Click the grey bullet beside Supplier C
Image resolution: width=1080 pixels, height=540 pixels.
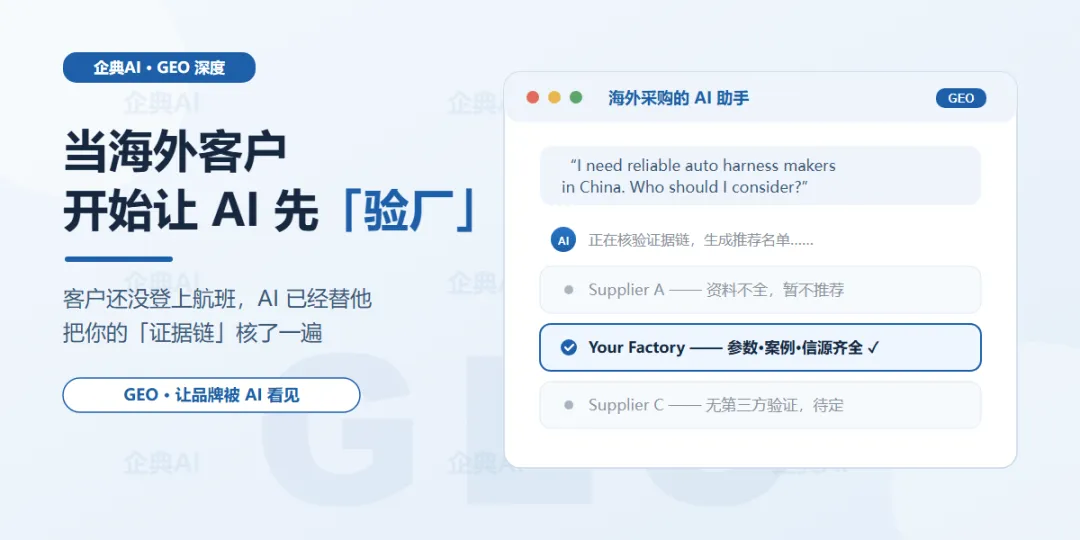pos(568,405)
